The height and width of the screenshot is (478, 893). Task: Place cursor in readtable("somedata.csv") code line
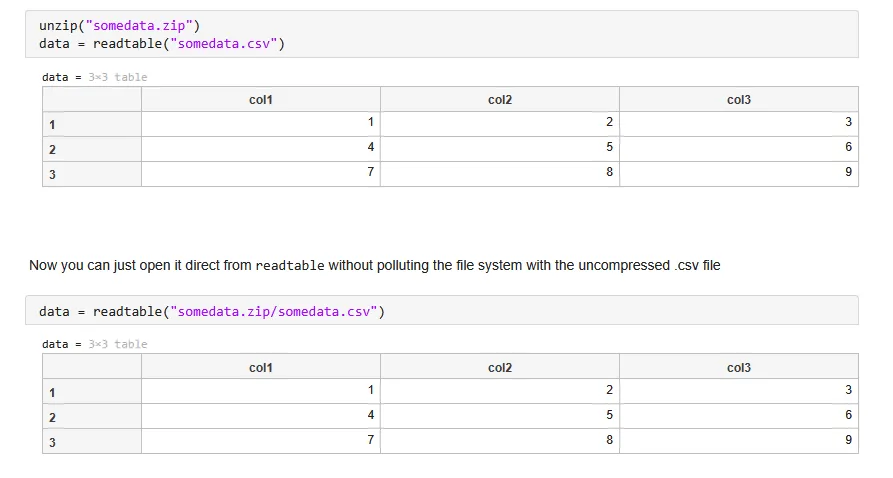pyautogui.click(x=162, y=43)
